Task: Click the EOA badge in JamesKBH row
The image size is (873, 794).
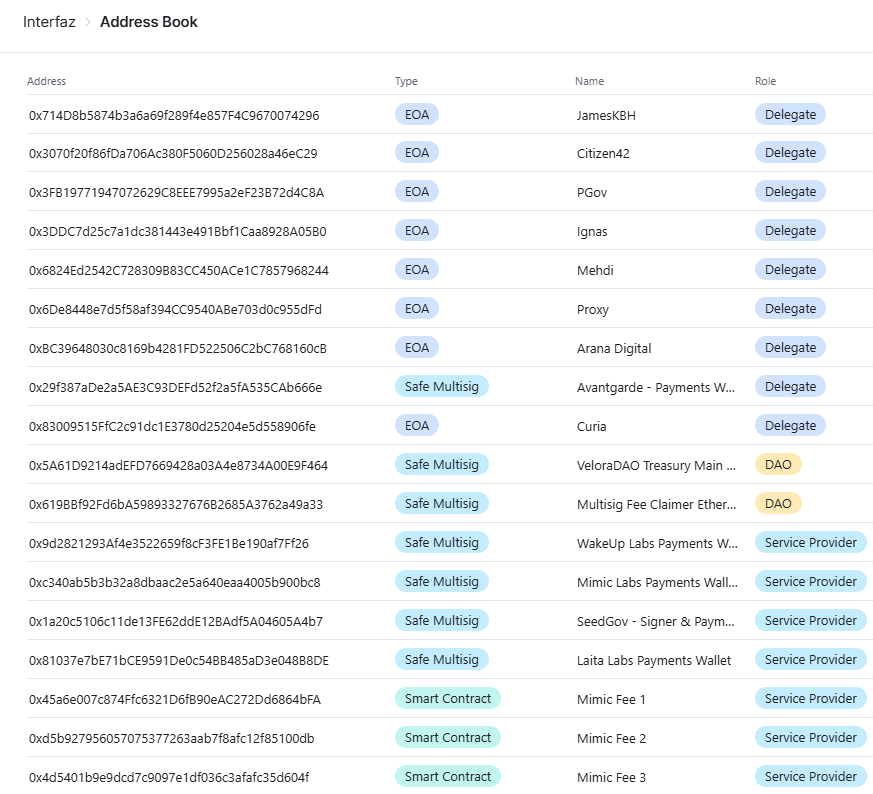Action: (417, 114)
